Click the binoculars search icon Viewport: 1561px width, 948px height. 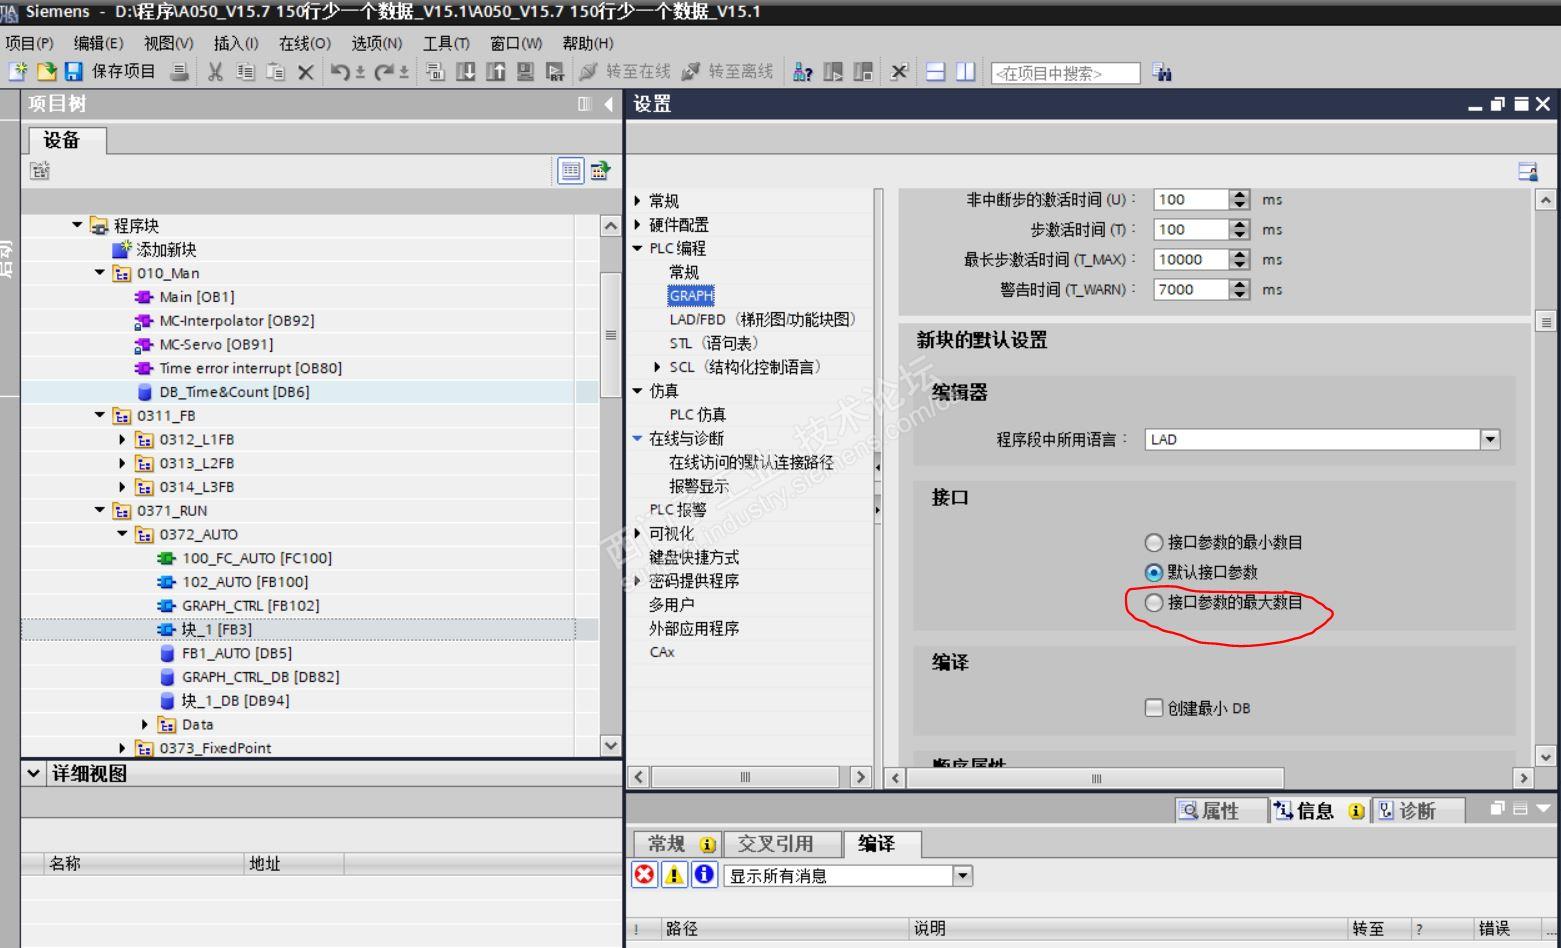pyautogui.click(x=1161, y=72)
